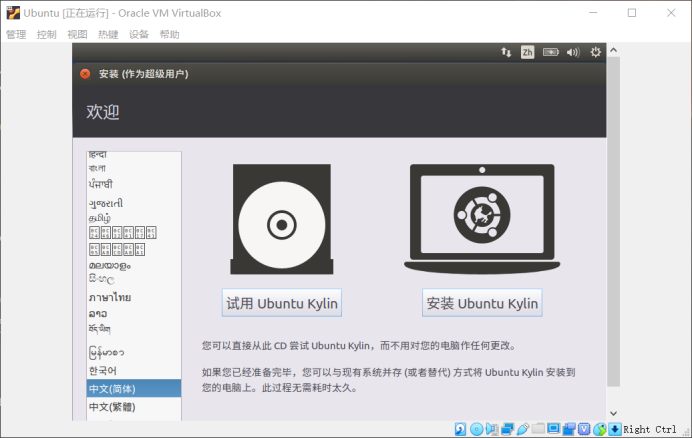The height and width of the screenshot is (439, 693).
Task: Click the VM view scrollbar up arrow
Action: coord(613,50)
